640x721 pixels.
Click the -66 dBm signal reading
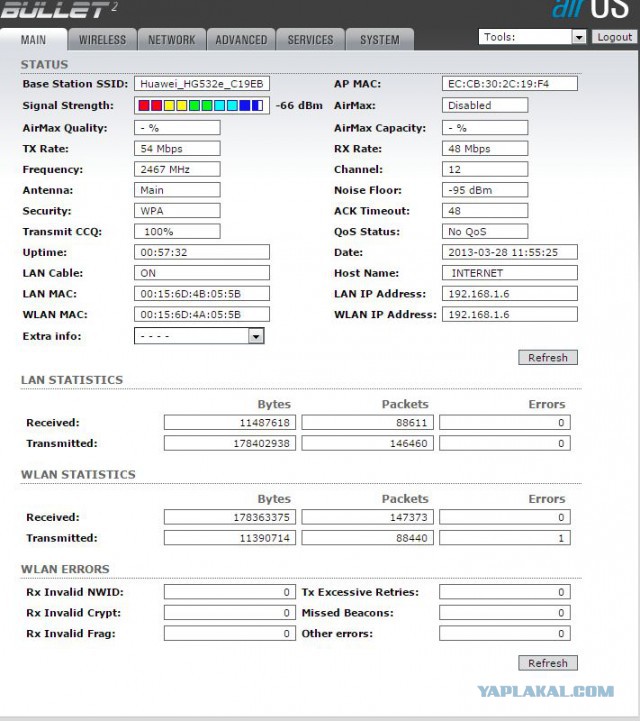[x=299, y=105]
